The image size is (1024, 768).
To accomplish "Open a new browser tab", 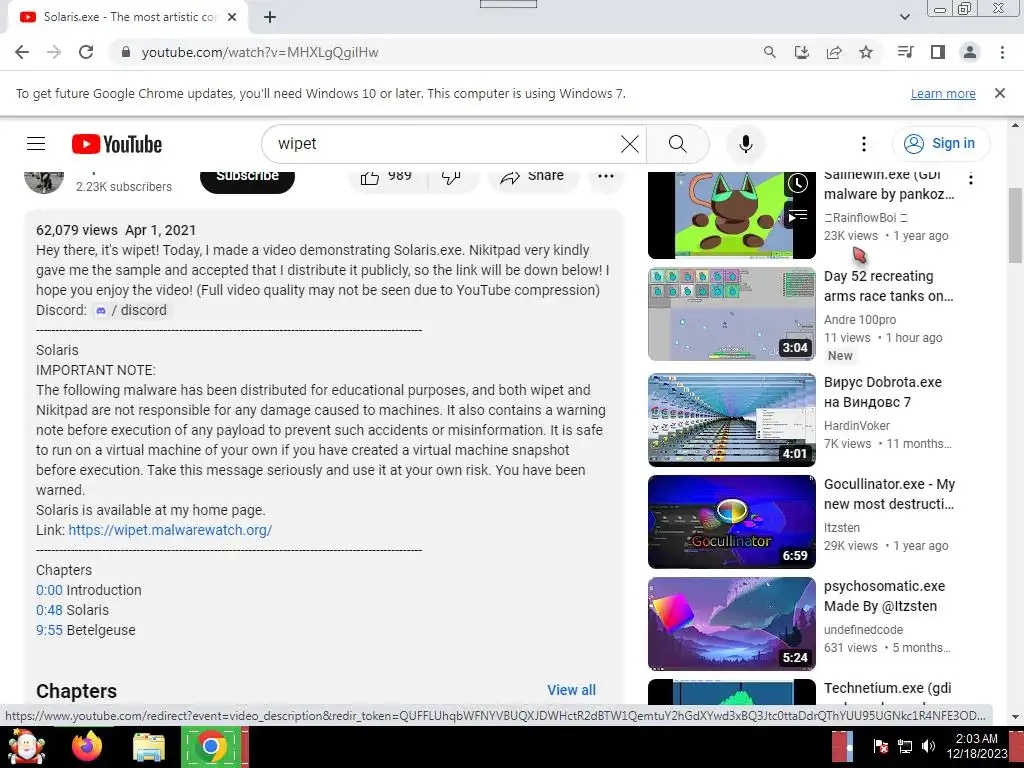I will pyautogui.click(x=270, y=17).
